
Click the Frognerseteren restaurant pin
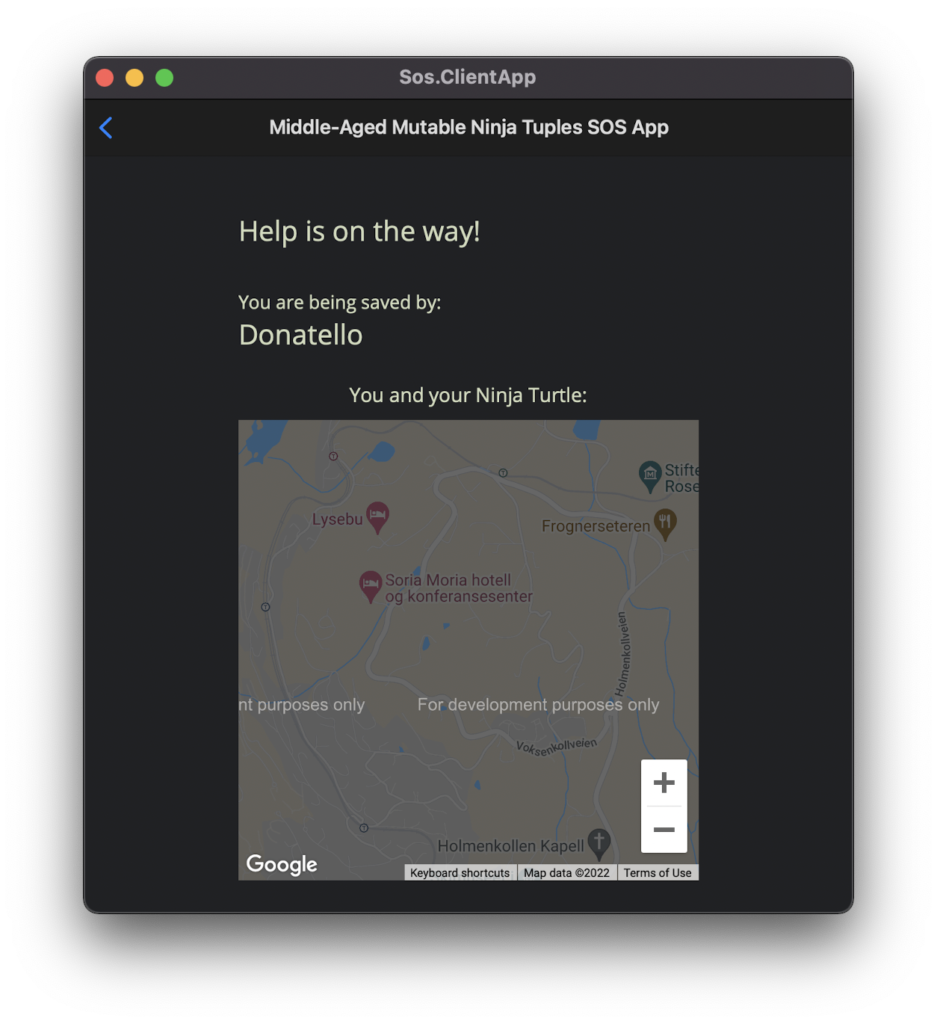tap(665, 524)
